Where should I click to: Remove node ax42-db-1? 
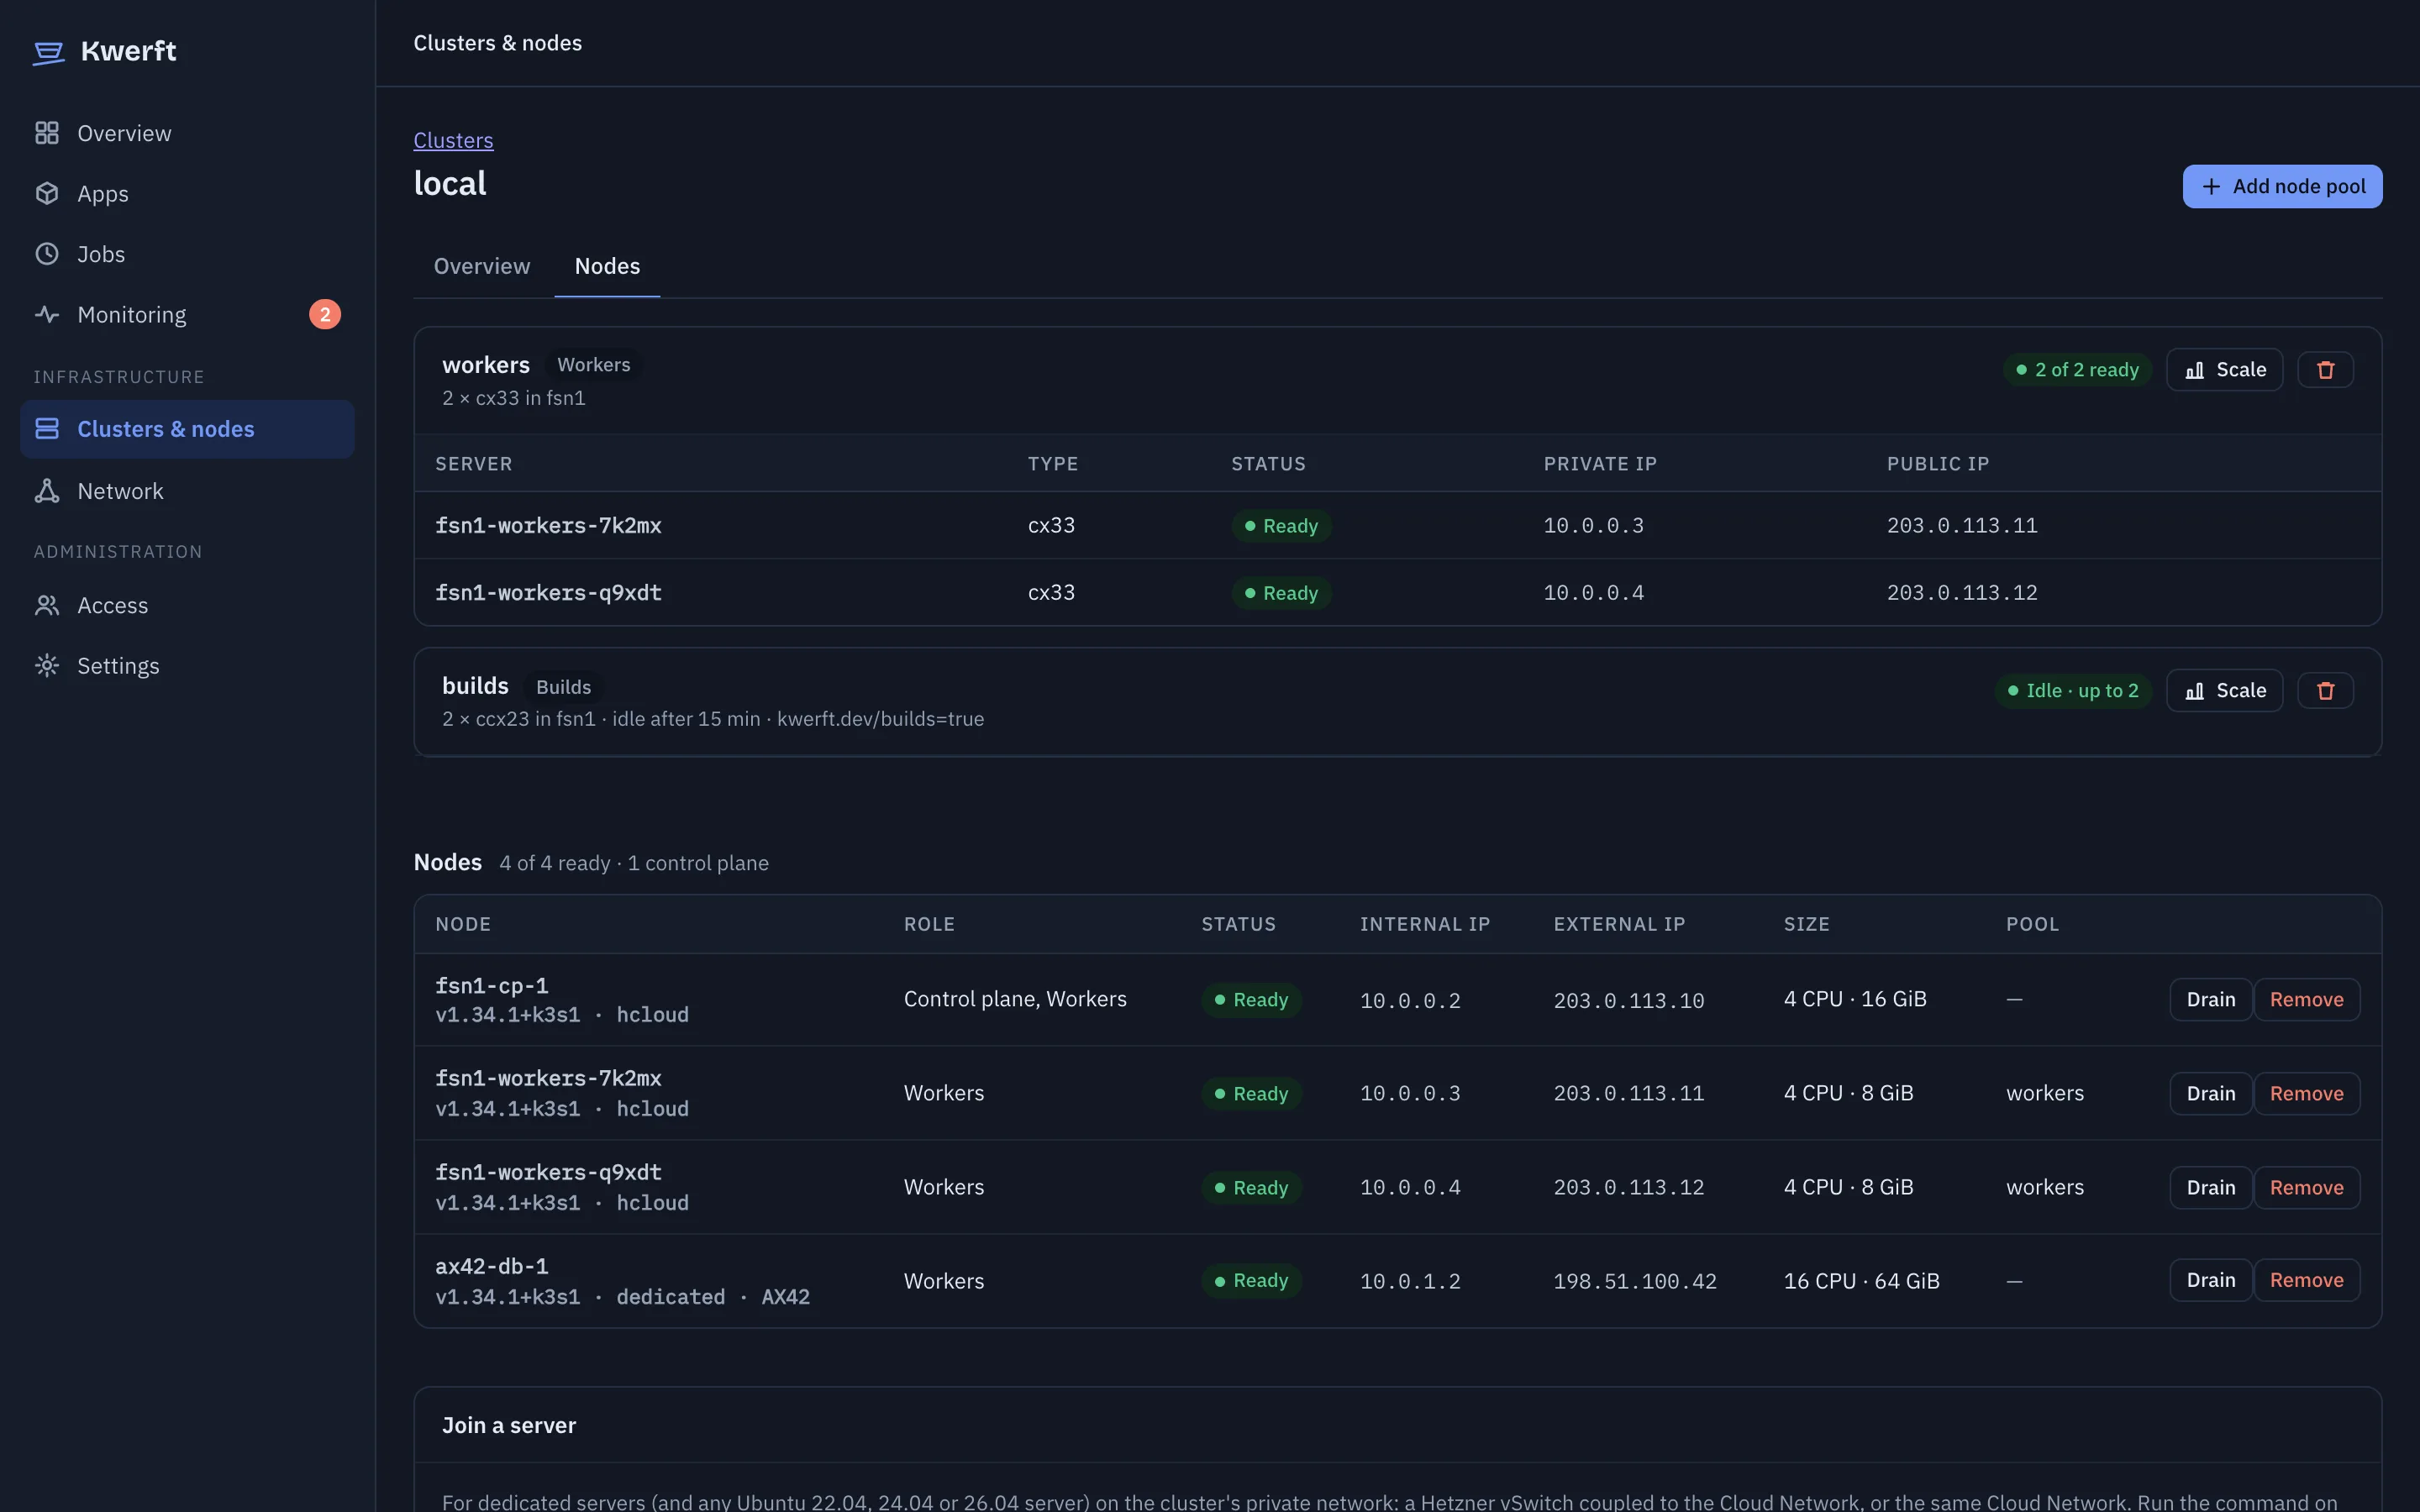(x=2306, y=1281)
